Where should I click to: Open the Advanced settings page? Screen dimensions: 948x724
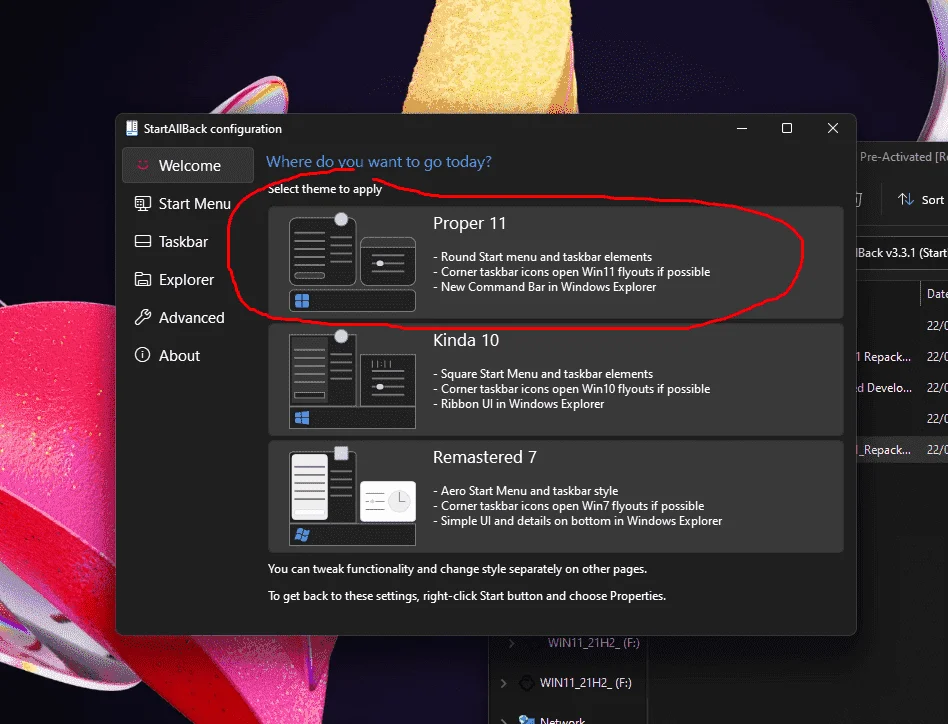click(x=188, y=318)
